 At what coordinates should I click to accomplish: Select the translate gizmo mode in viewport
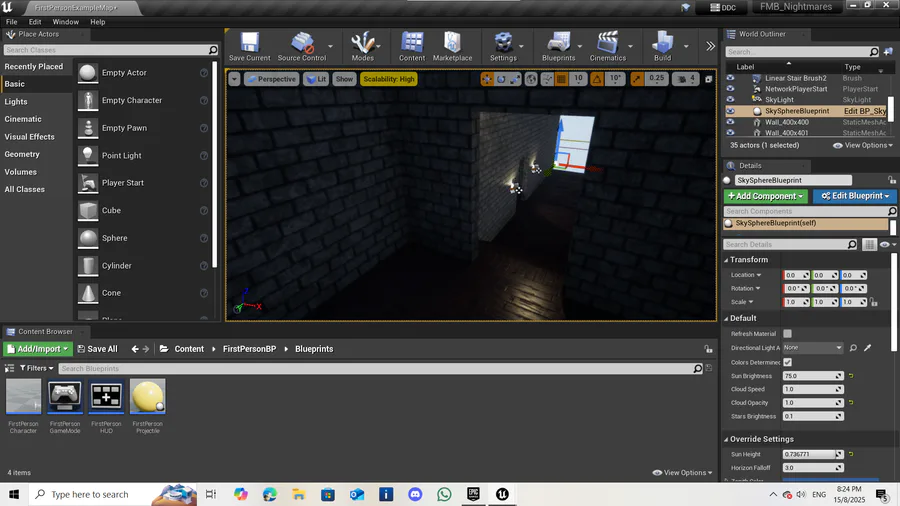coord(487,79)
